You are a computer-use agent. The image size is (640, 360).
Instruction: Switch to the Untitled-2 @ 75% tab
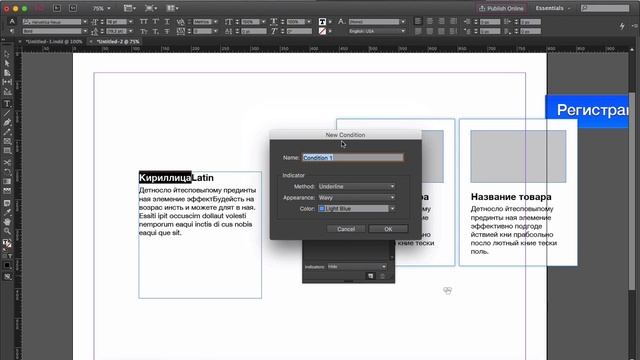118,42
